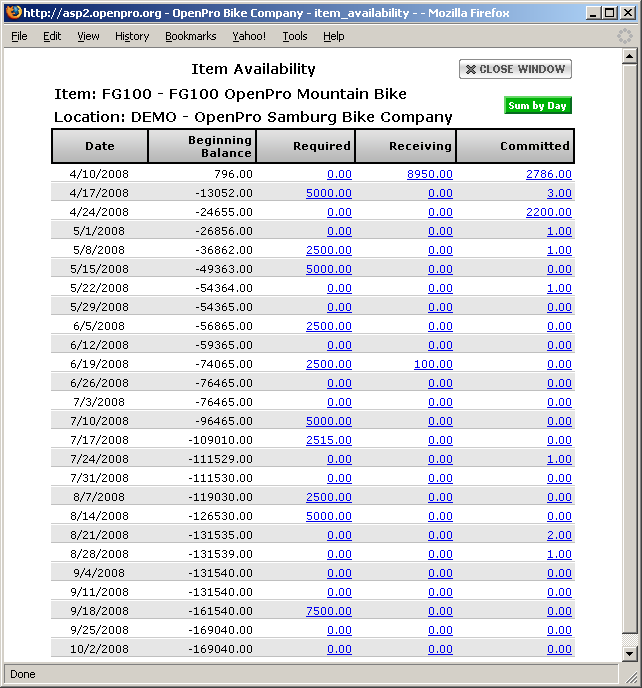This screenshot has width=642, height=688.
Task: Click 5000.00 required link for 4/17/2008
Action: click(329, 193)
